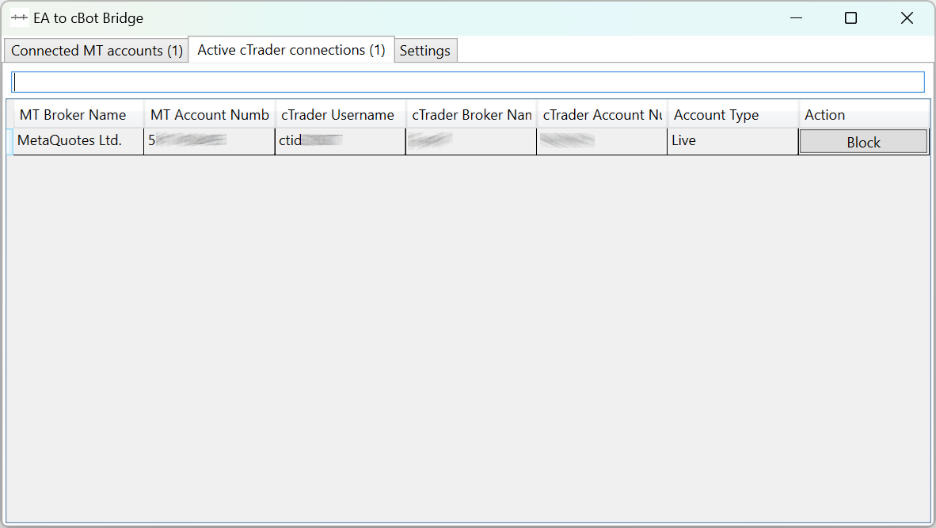Switch to Connected MT accounts tab

(x=97, y=51)
